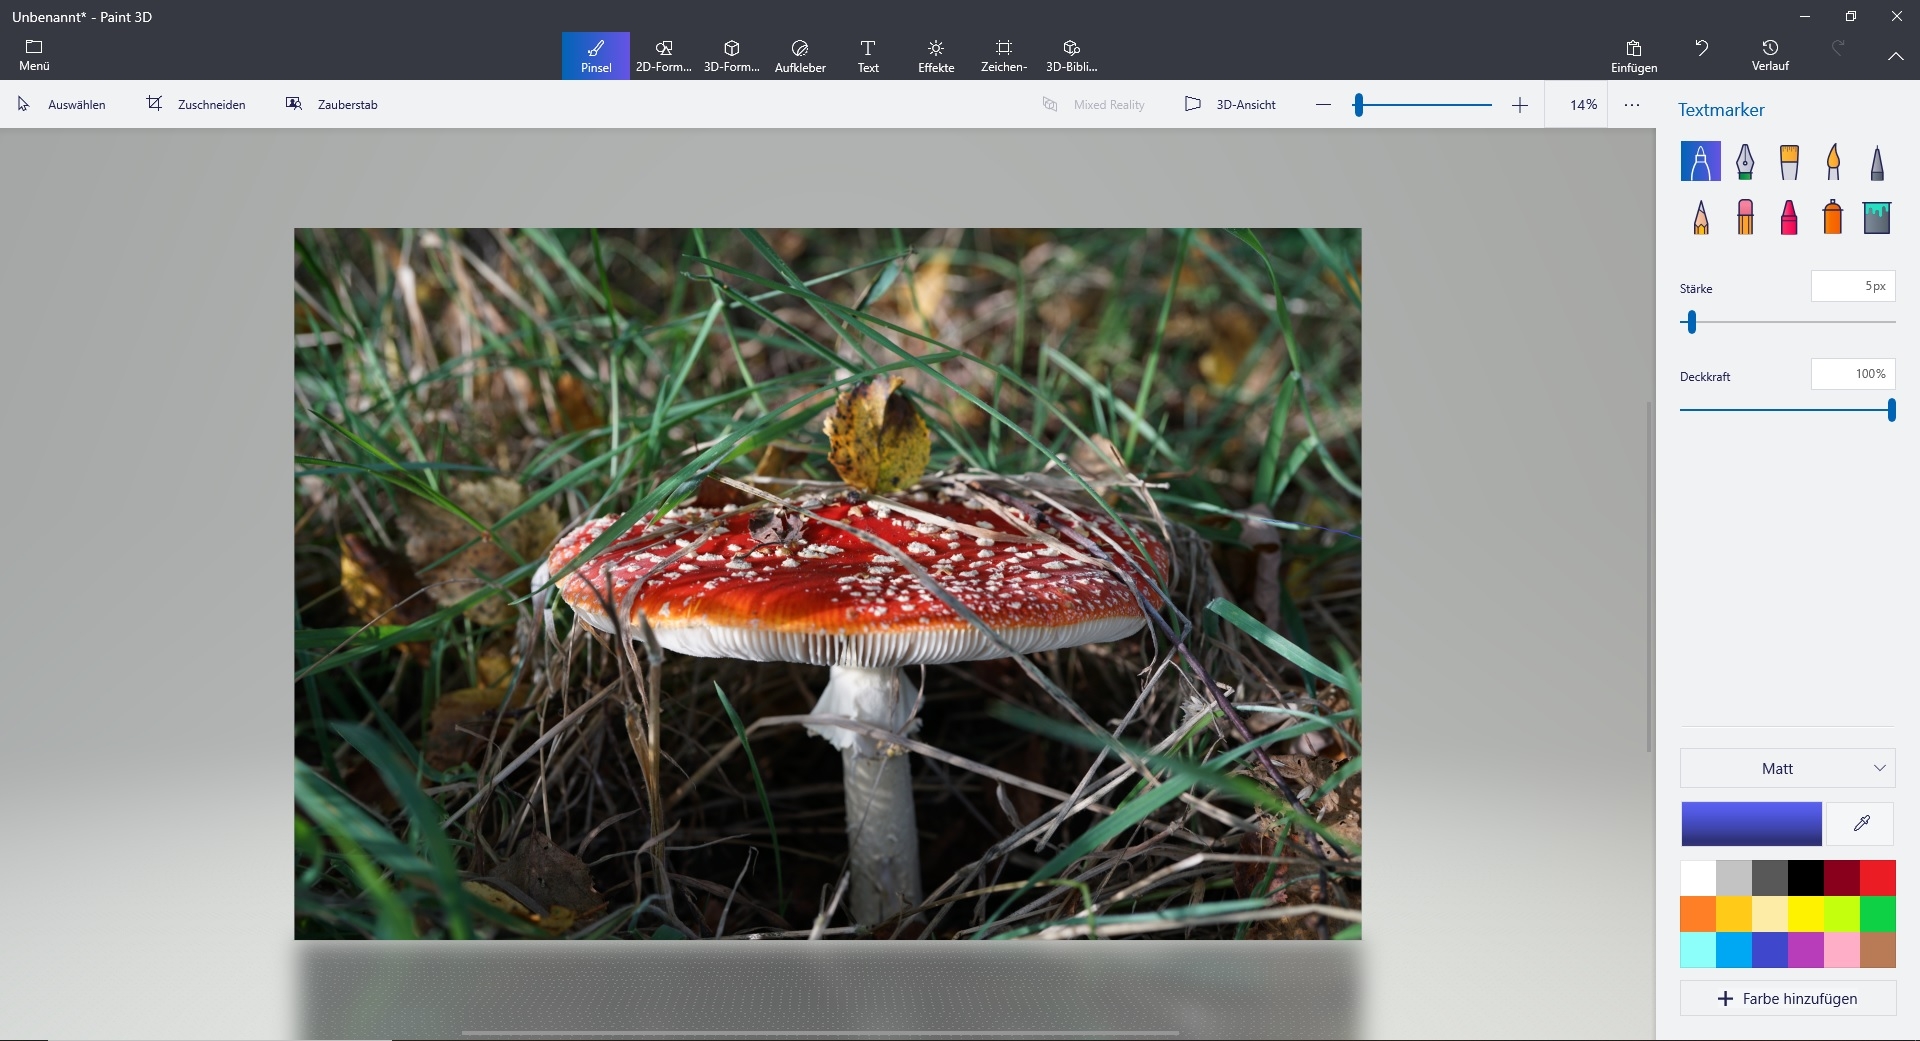
Task: Select the eraser tool
Action: click(1745, 216)
